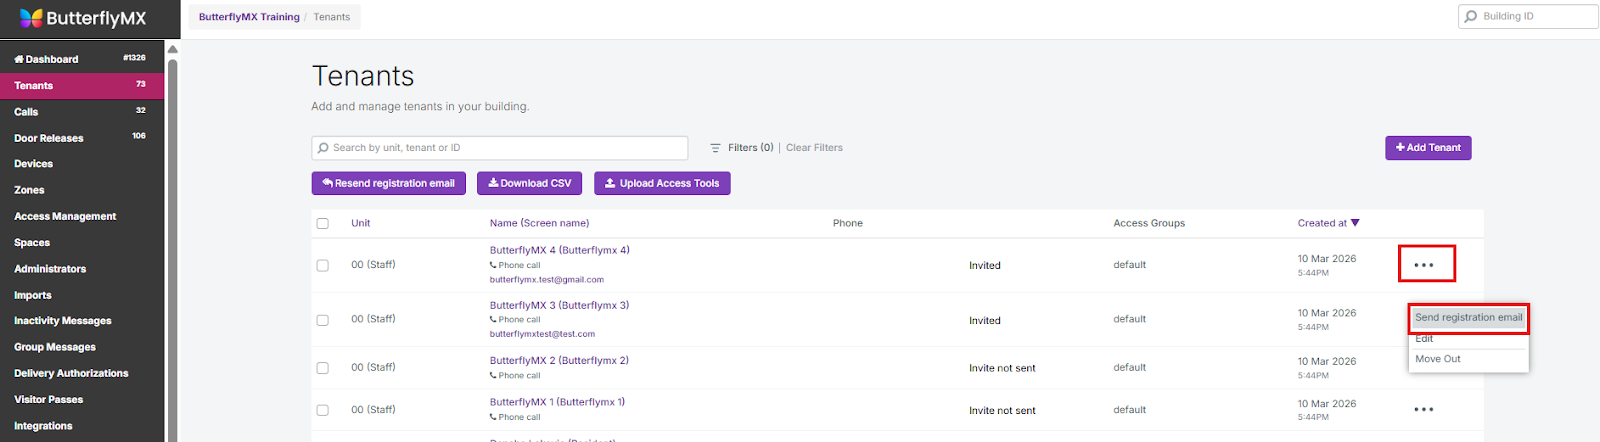Click the Download CSV button

529,183
